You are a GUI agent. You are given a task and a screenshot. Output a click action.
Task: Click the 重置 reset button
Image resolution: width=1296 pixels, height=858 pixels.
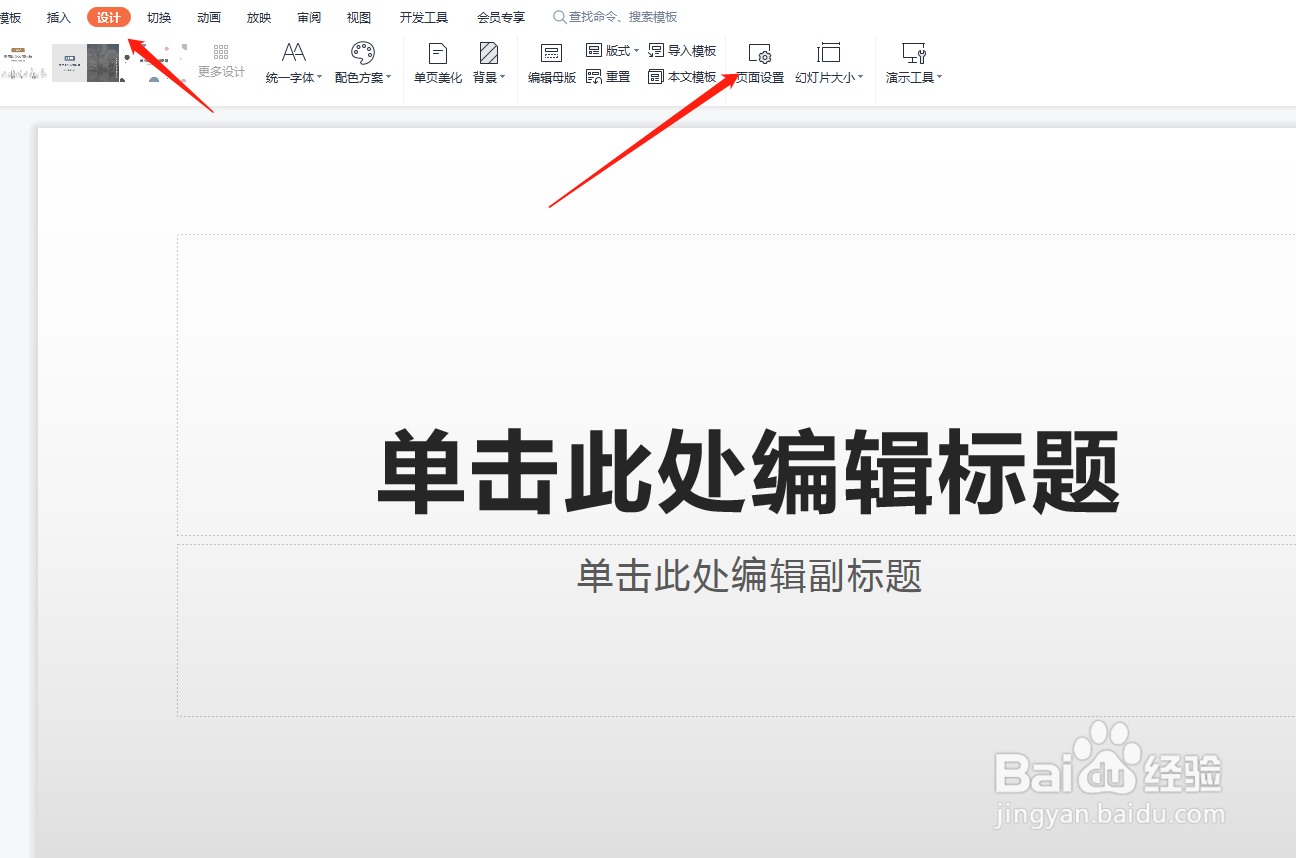click(608, 77)
